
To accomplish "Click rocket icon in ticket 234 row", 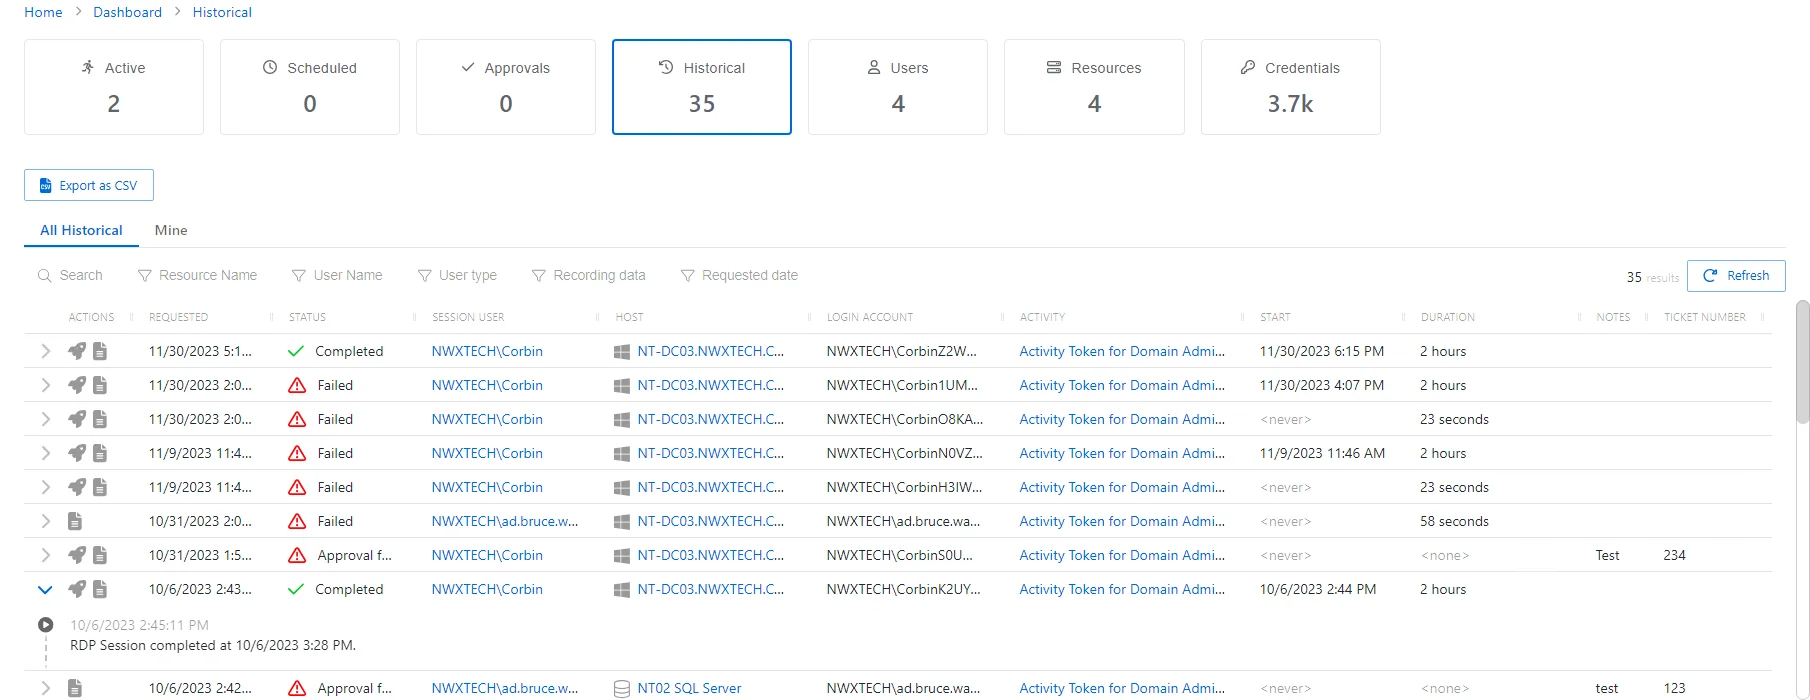I will pos(77,555).
